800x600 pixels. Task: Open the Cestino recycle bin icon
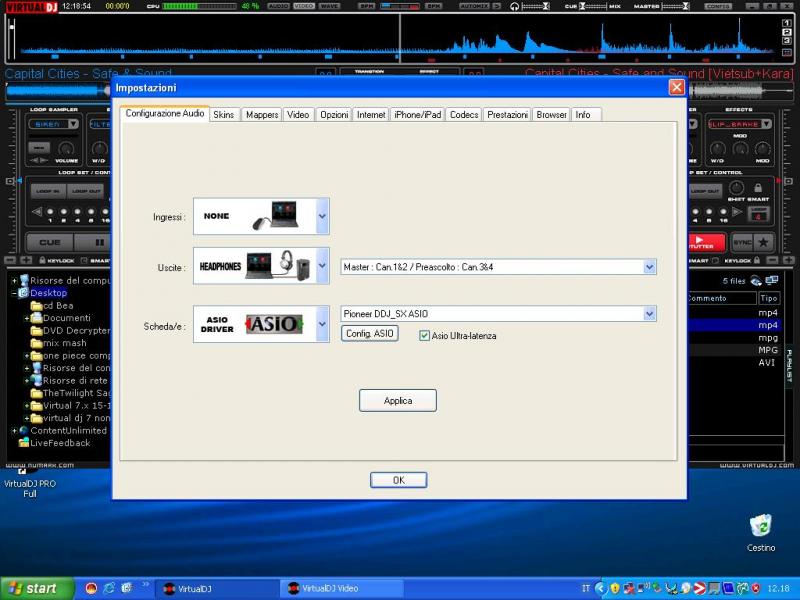(761, 525)
